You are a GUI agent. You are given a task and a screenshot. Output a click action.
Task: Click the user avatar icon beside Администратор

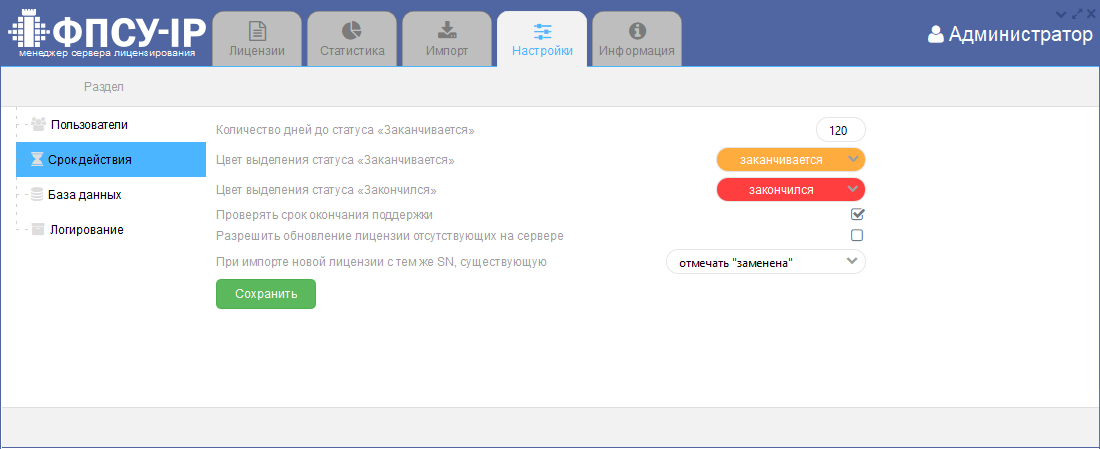tap(936, 35)
